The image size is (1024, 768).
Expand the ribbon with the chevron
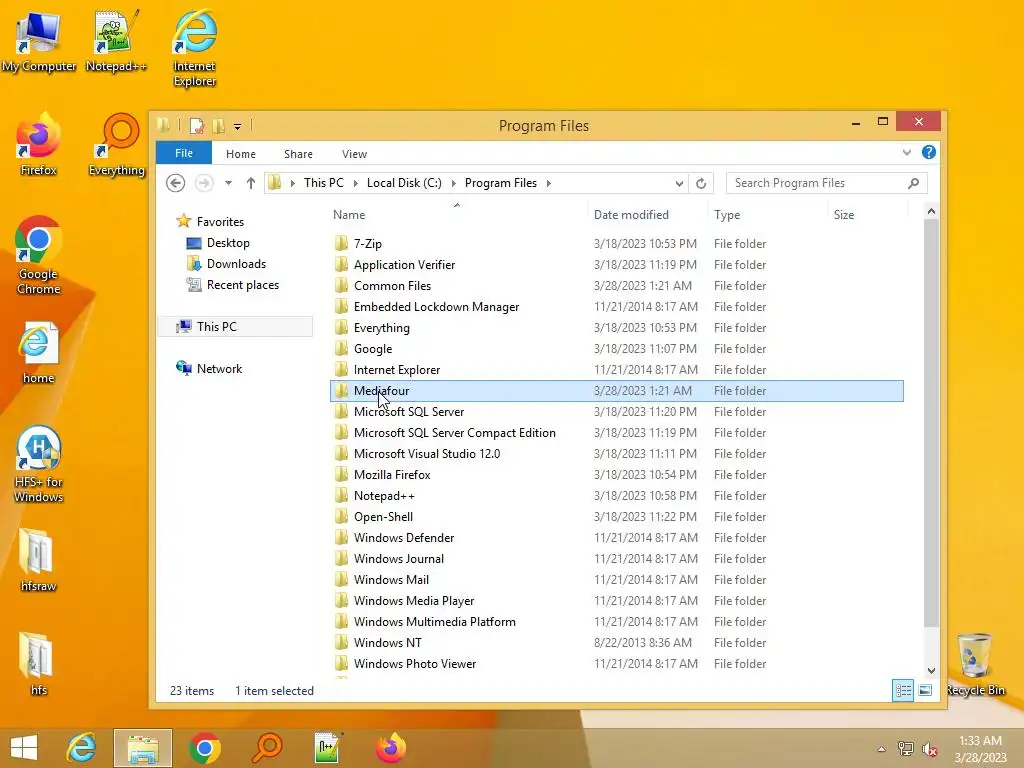point(906,153)
